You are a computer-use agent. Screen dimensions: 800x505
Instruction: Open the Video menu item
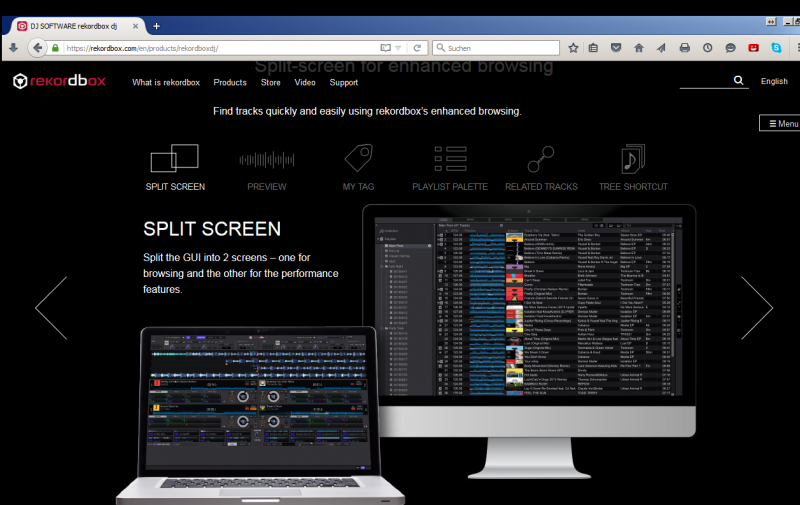pos(305,82)
